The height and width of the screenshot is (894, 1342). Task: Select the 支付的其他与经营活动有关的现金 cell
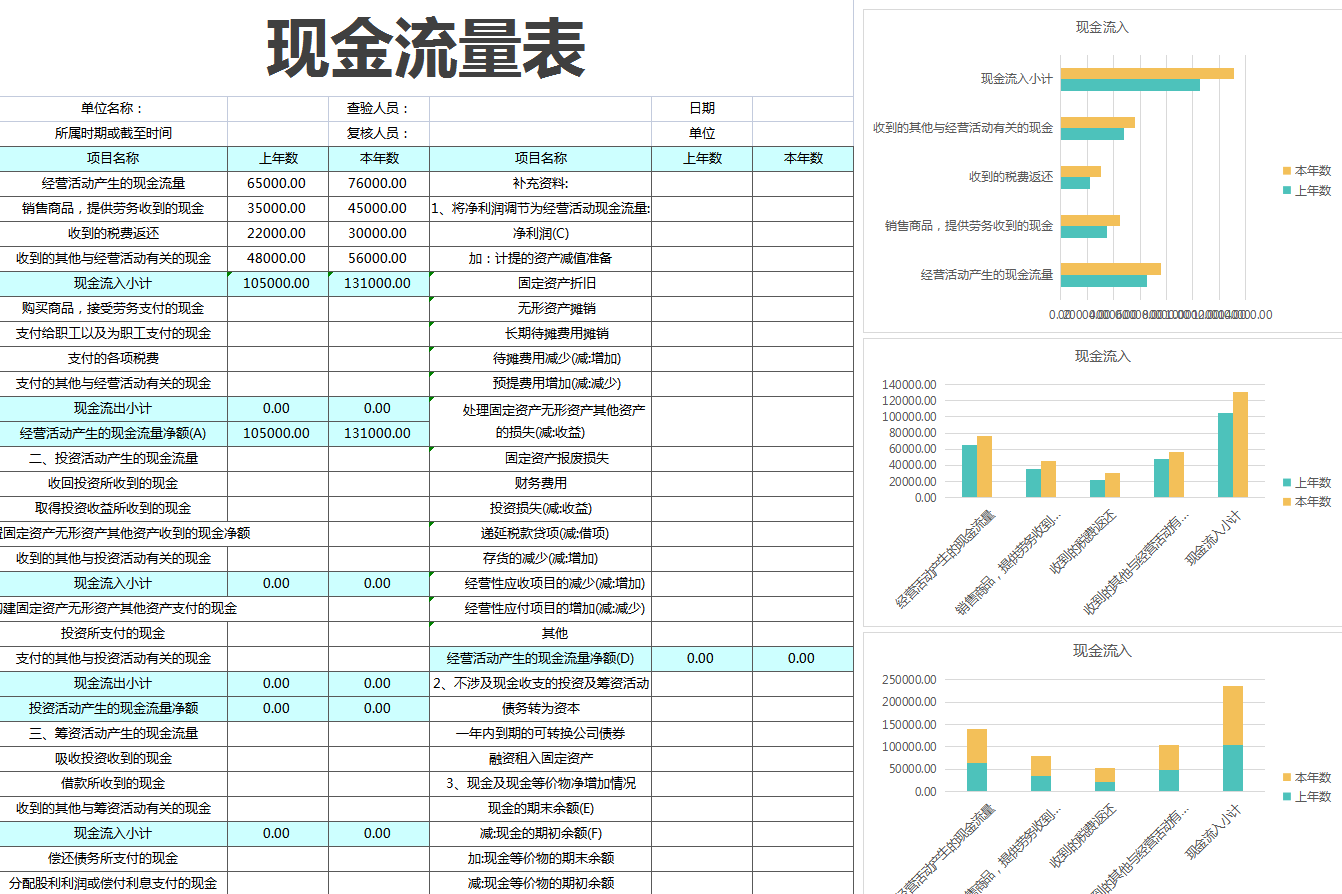pyautogui.click(x=113, y=383)
